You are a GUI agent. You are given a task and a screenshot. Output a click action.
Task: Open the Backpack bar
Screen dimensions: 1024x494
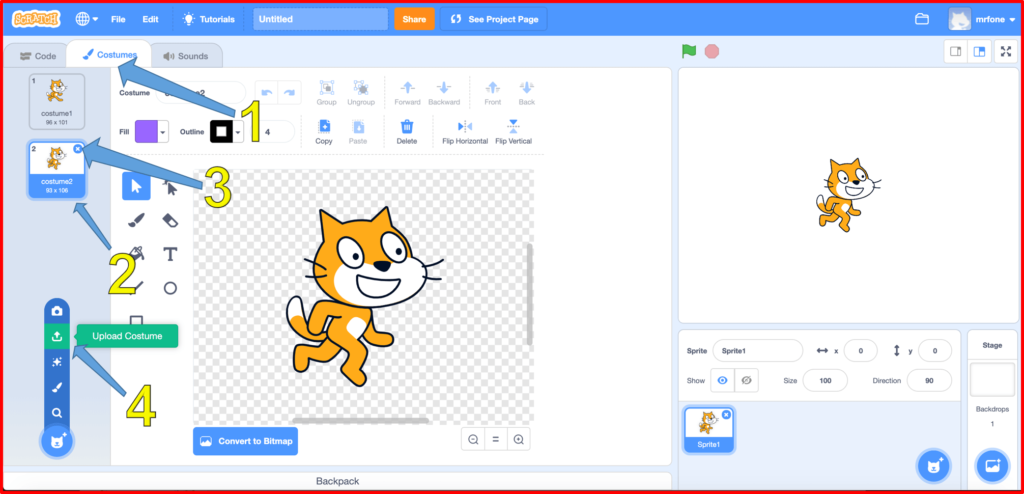(338, 481)
